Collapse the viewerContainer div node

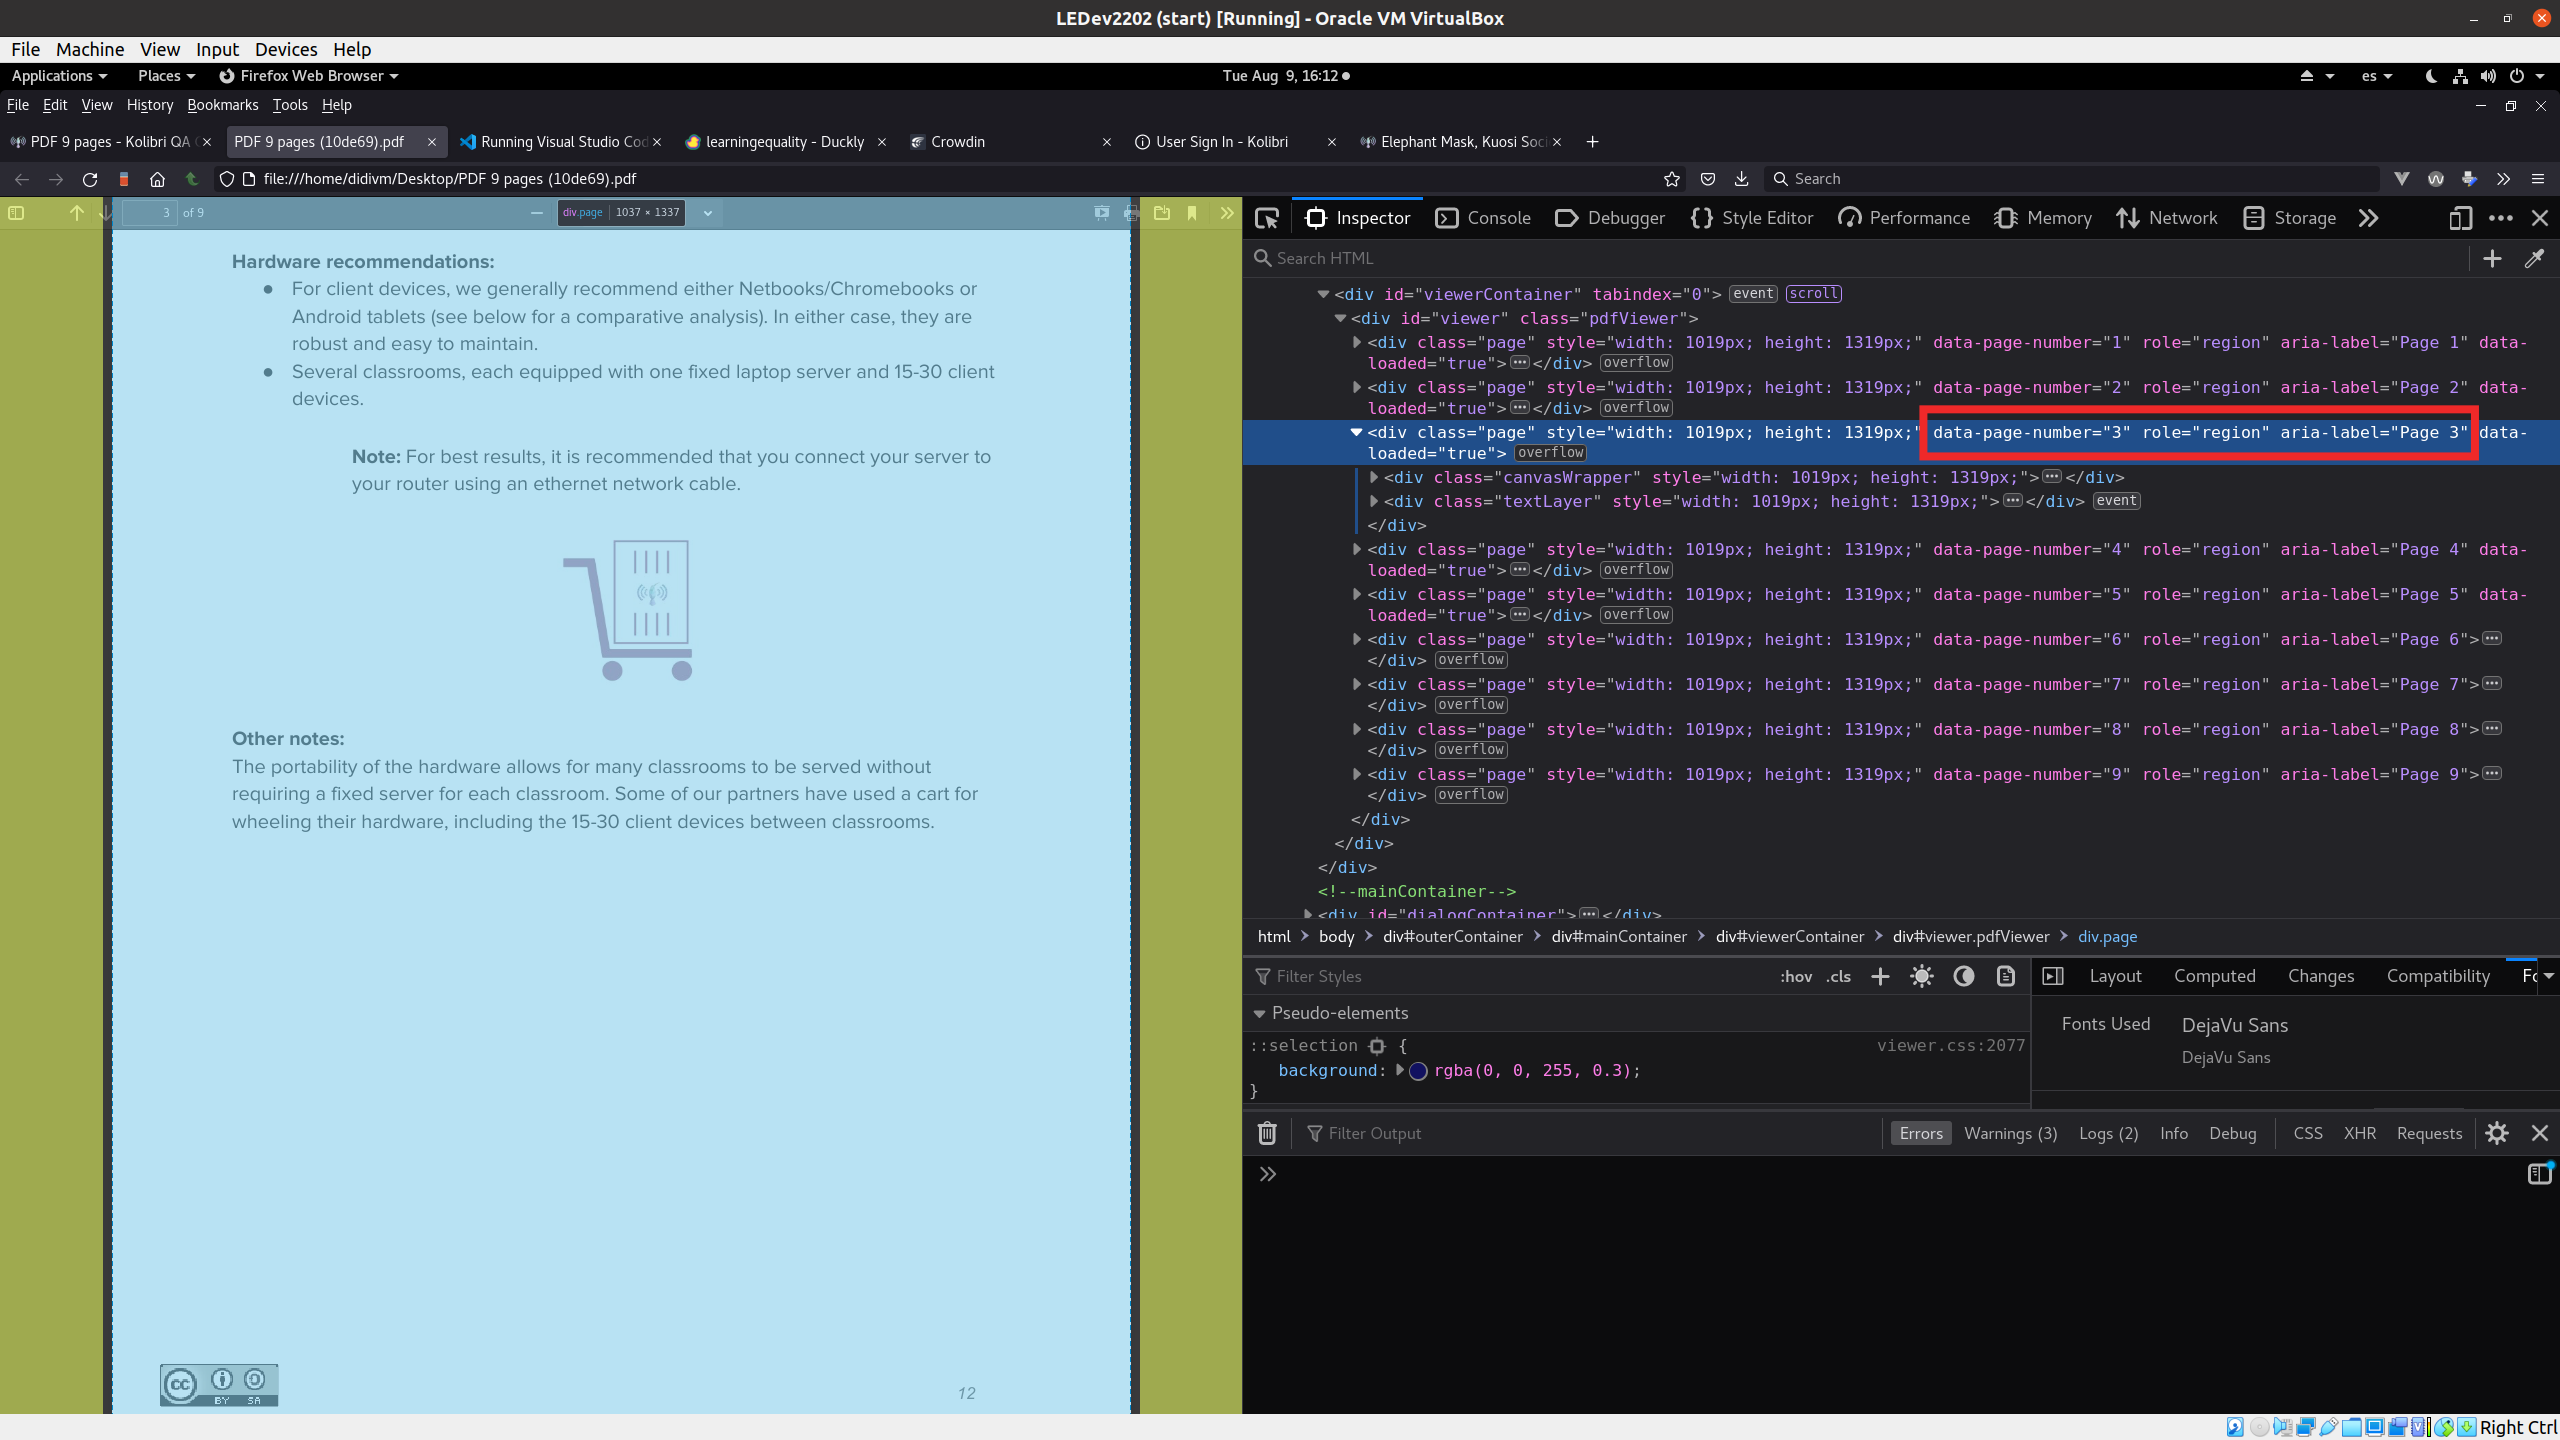click(1323, 294)
